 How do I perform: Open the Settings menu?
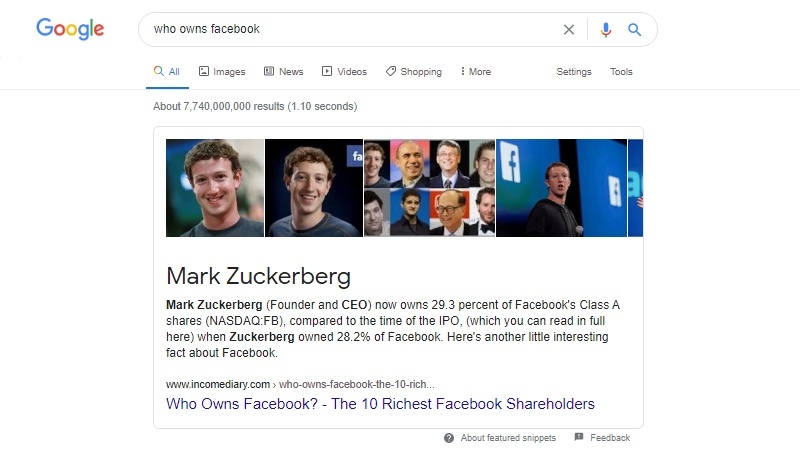574,72
